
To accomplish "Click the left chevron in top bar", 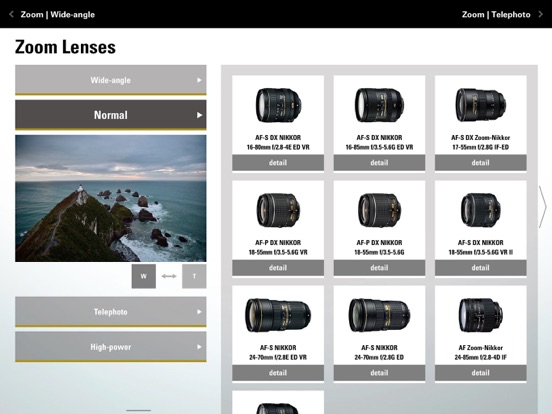I will coord(11,14).
